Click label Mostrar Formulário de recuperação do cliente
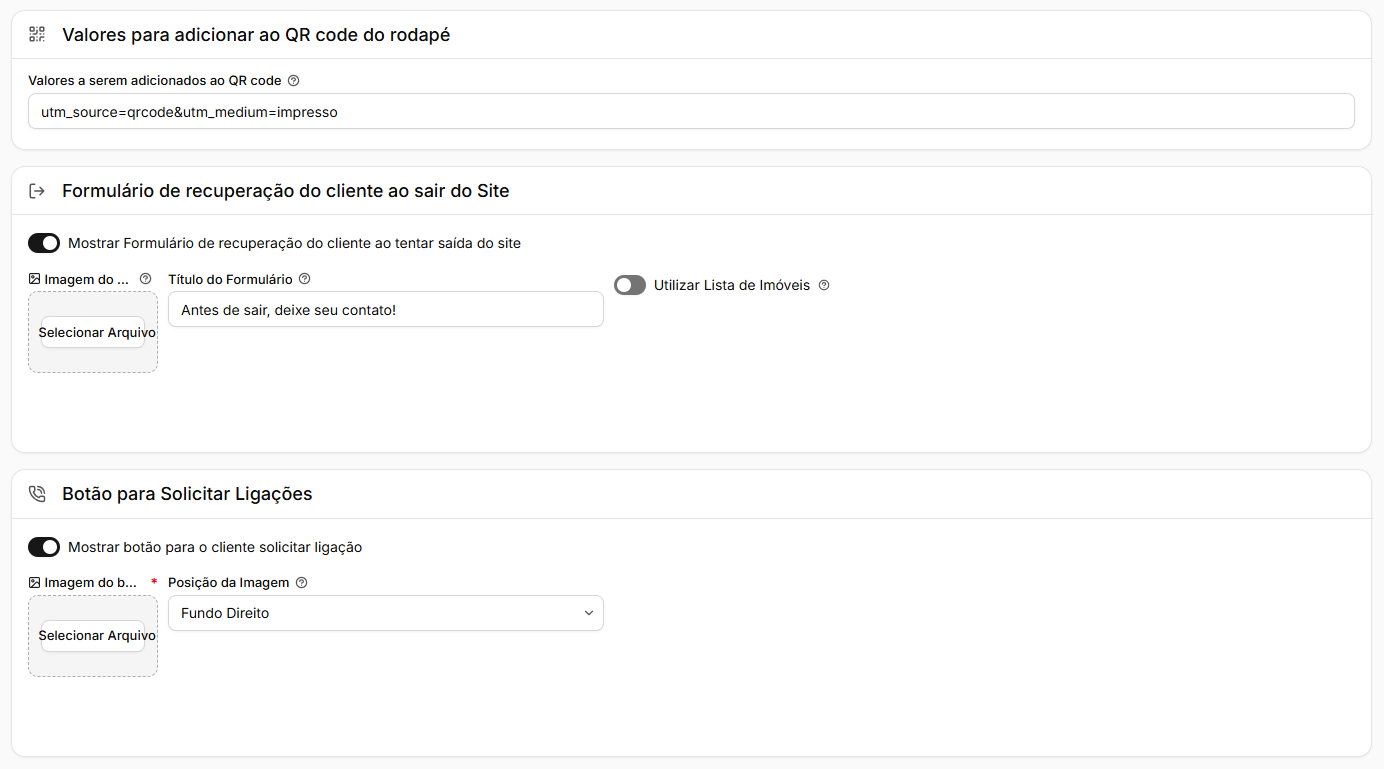1384x769 pixels. click(x=294, y=243)
